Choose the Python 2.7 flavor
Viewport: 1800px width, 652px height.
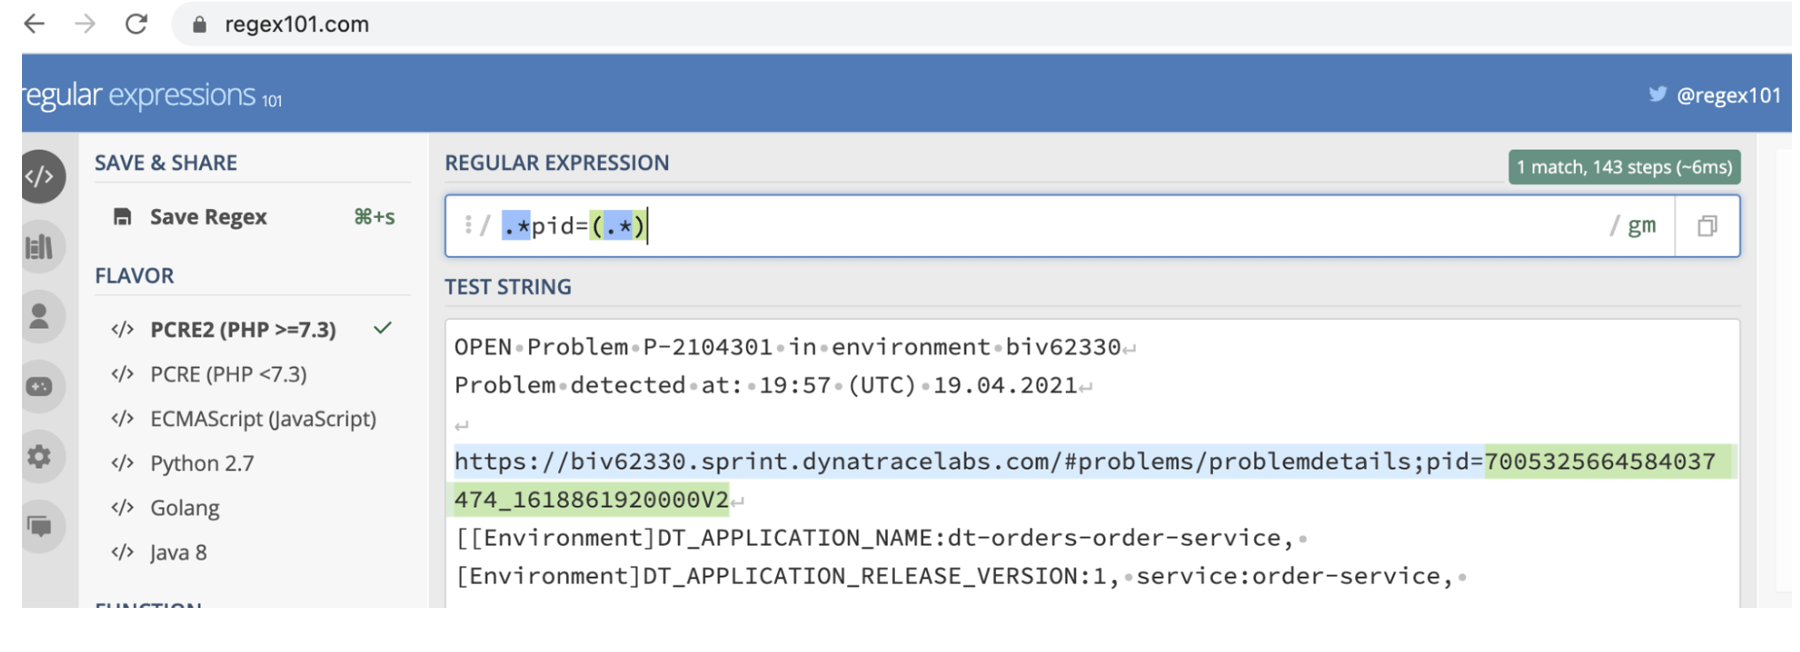(202, 463)
